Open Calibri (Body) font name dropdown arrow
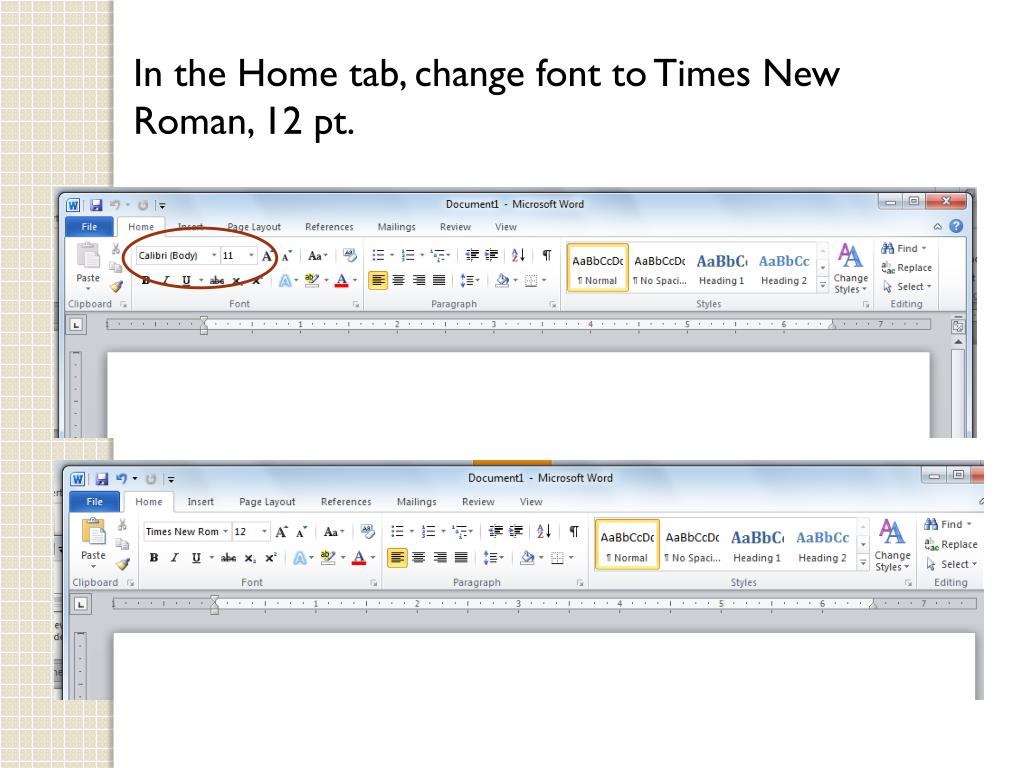Screen dimensions: 1024x768 click(214, 255)
